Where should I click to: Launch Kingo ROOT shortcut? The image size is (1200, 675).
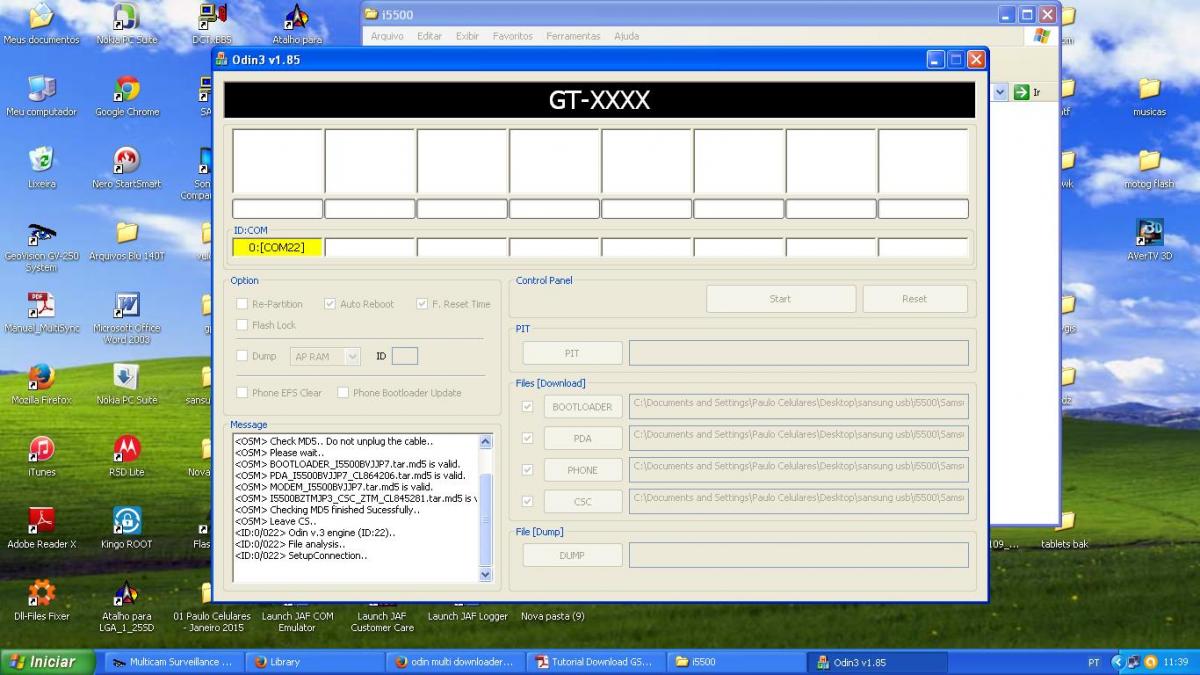coord(127,528)
